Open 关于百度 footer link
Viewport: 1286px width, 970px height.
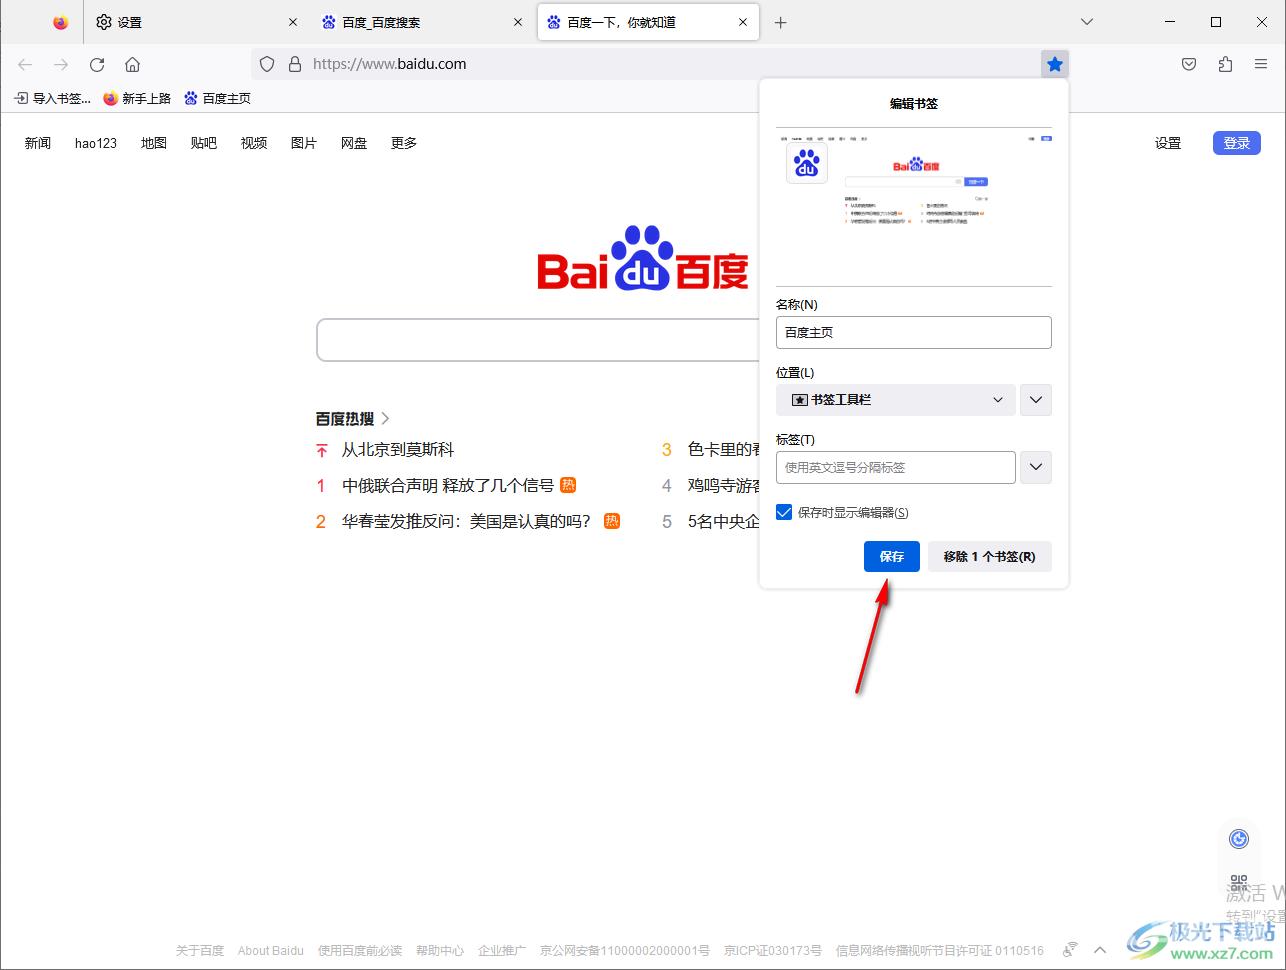click(x=200, y=950)
